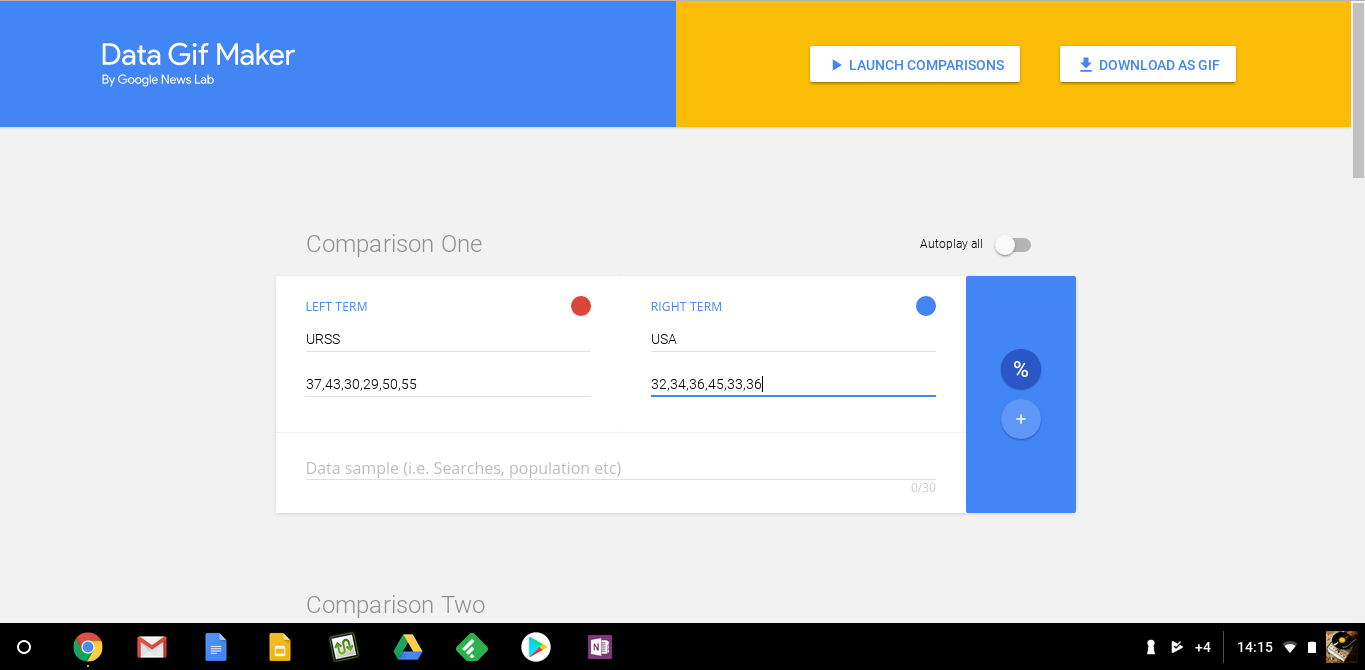Screen dimensions: 1365x670
Task: Click the Comparison One heading
Action: tap(394, 244)
